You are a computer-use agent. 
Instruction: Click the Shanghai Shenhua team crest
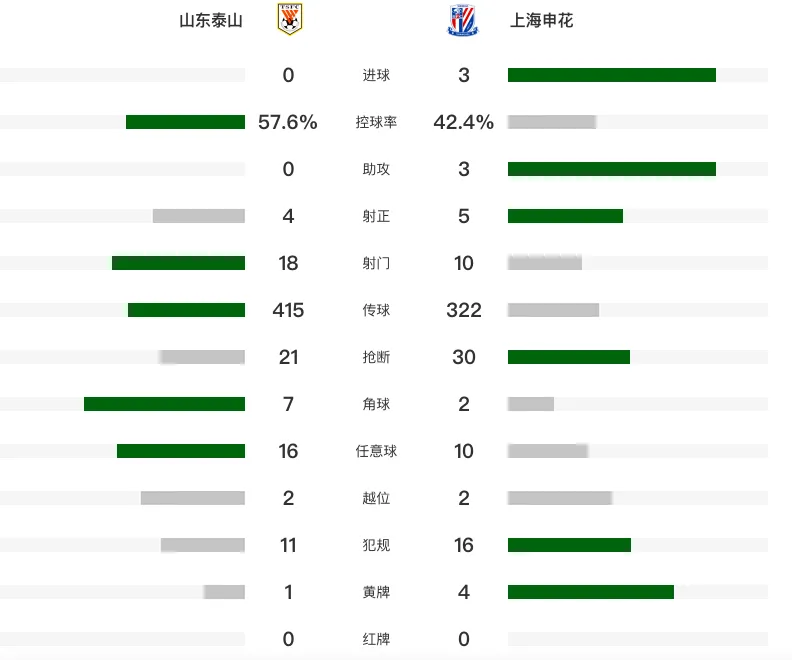[x=463, y=20]
